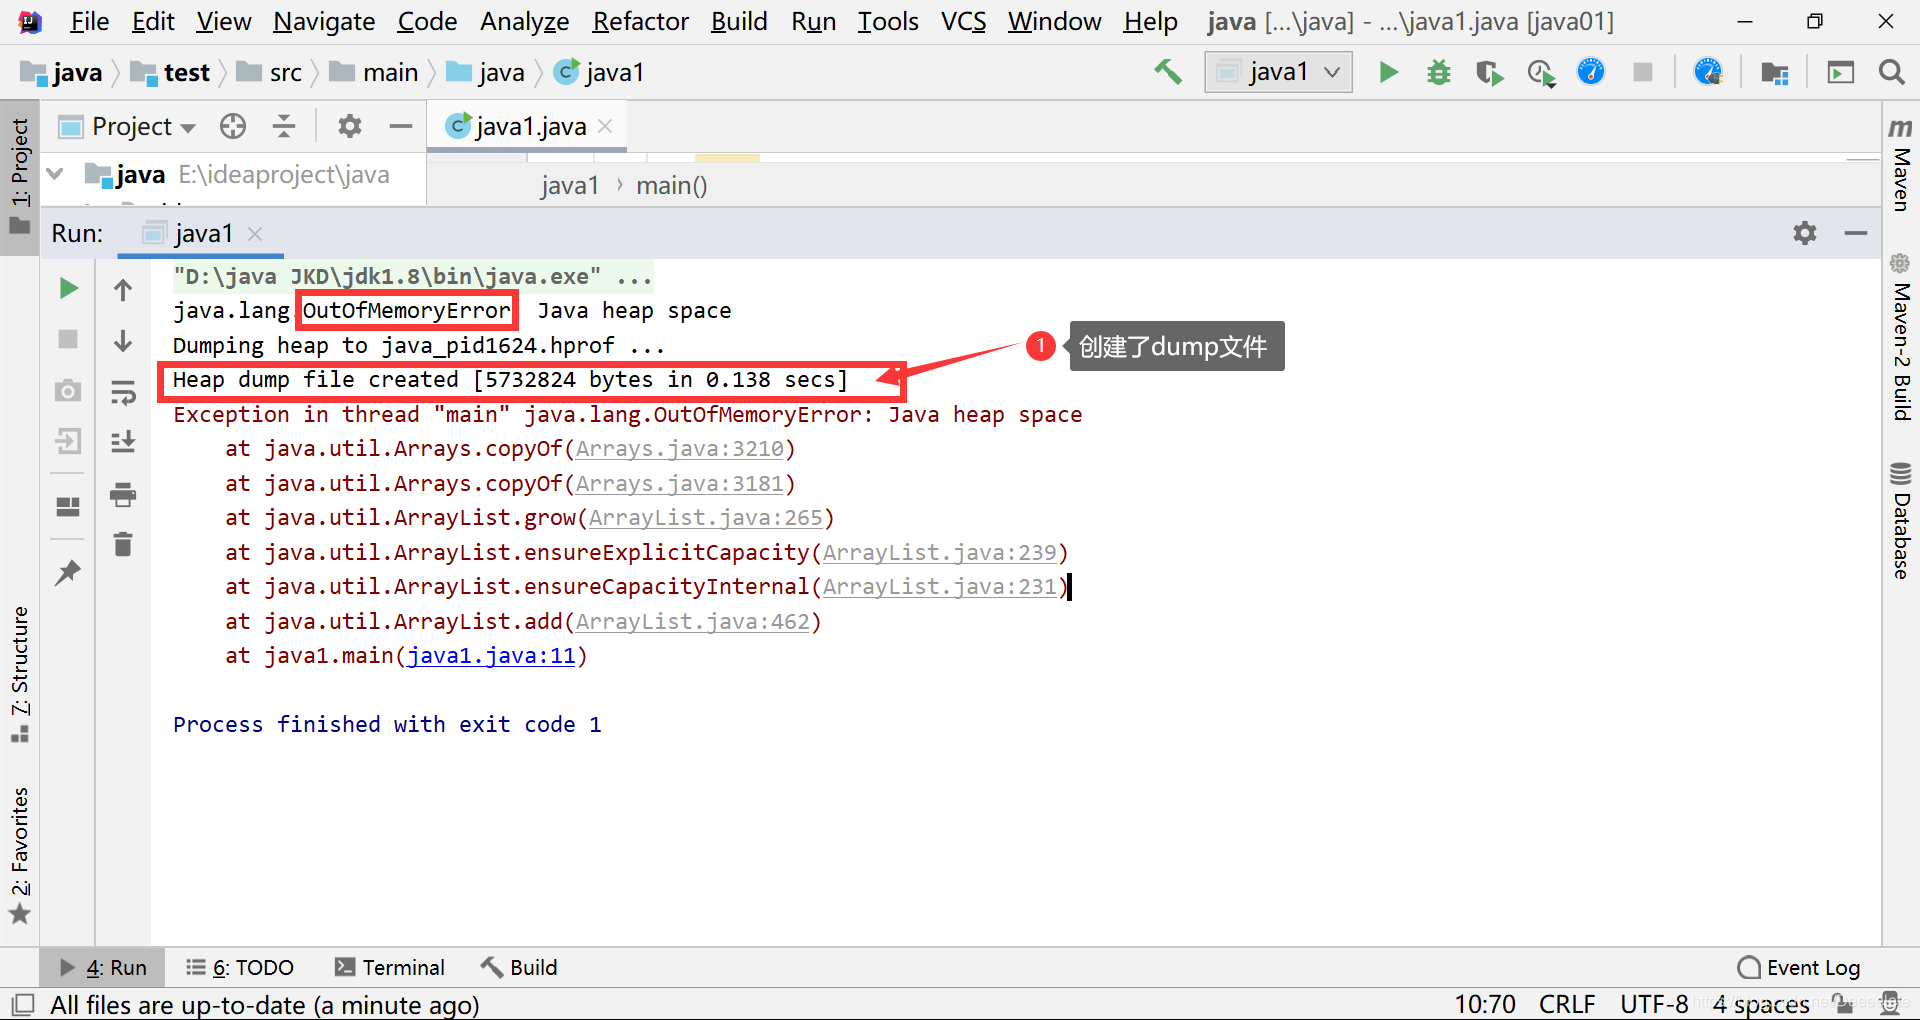1920x1020 pixels.
Task: Open the profiler run icon
Action: point(1541,72)
